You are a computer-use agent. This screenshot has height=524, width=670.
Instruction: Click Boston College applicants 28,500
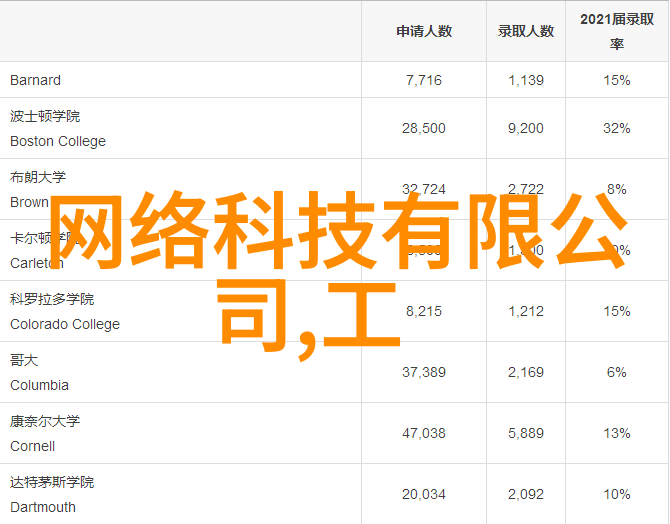pyautogui.click(x=424, y=128)
